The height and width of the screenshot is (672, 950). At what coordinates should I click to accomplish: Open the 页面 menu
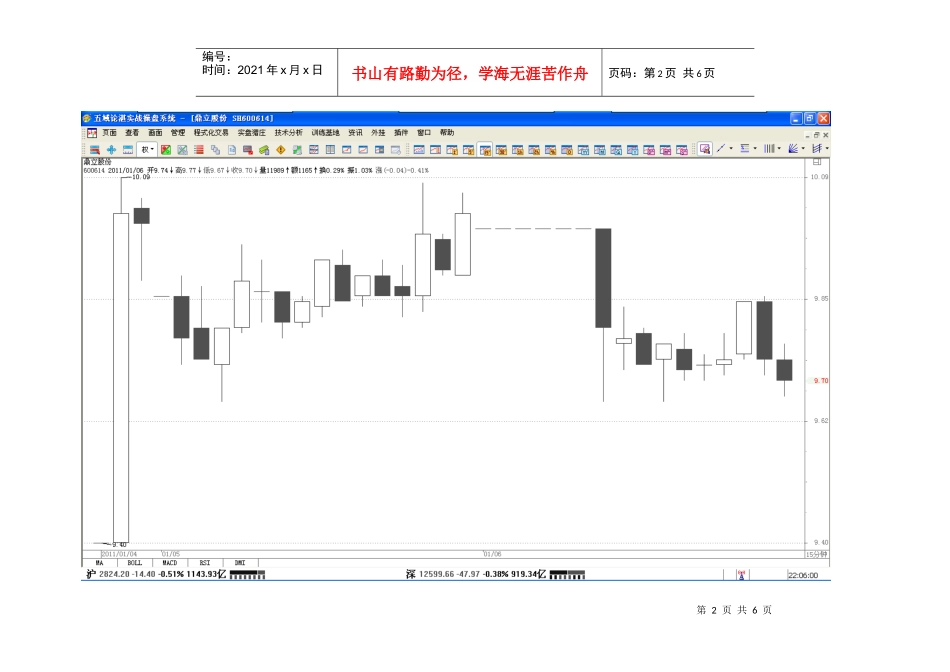coord(109,133)
